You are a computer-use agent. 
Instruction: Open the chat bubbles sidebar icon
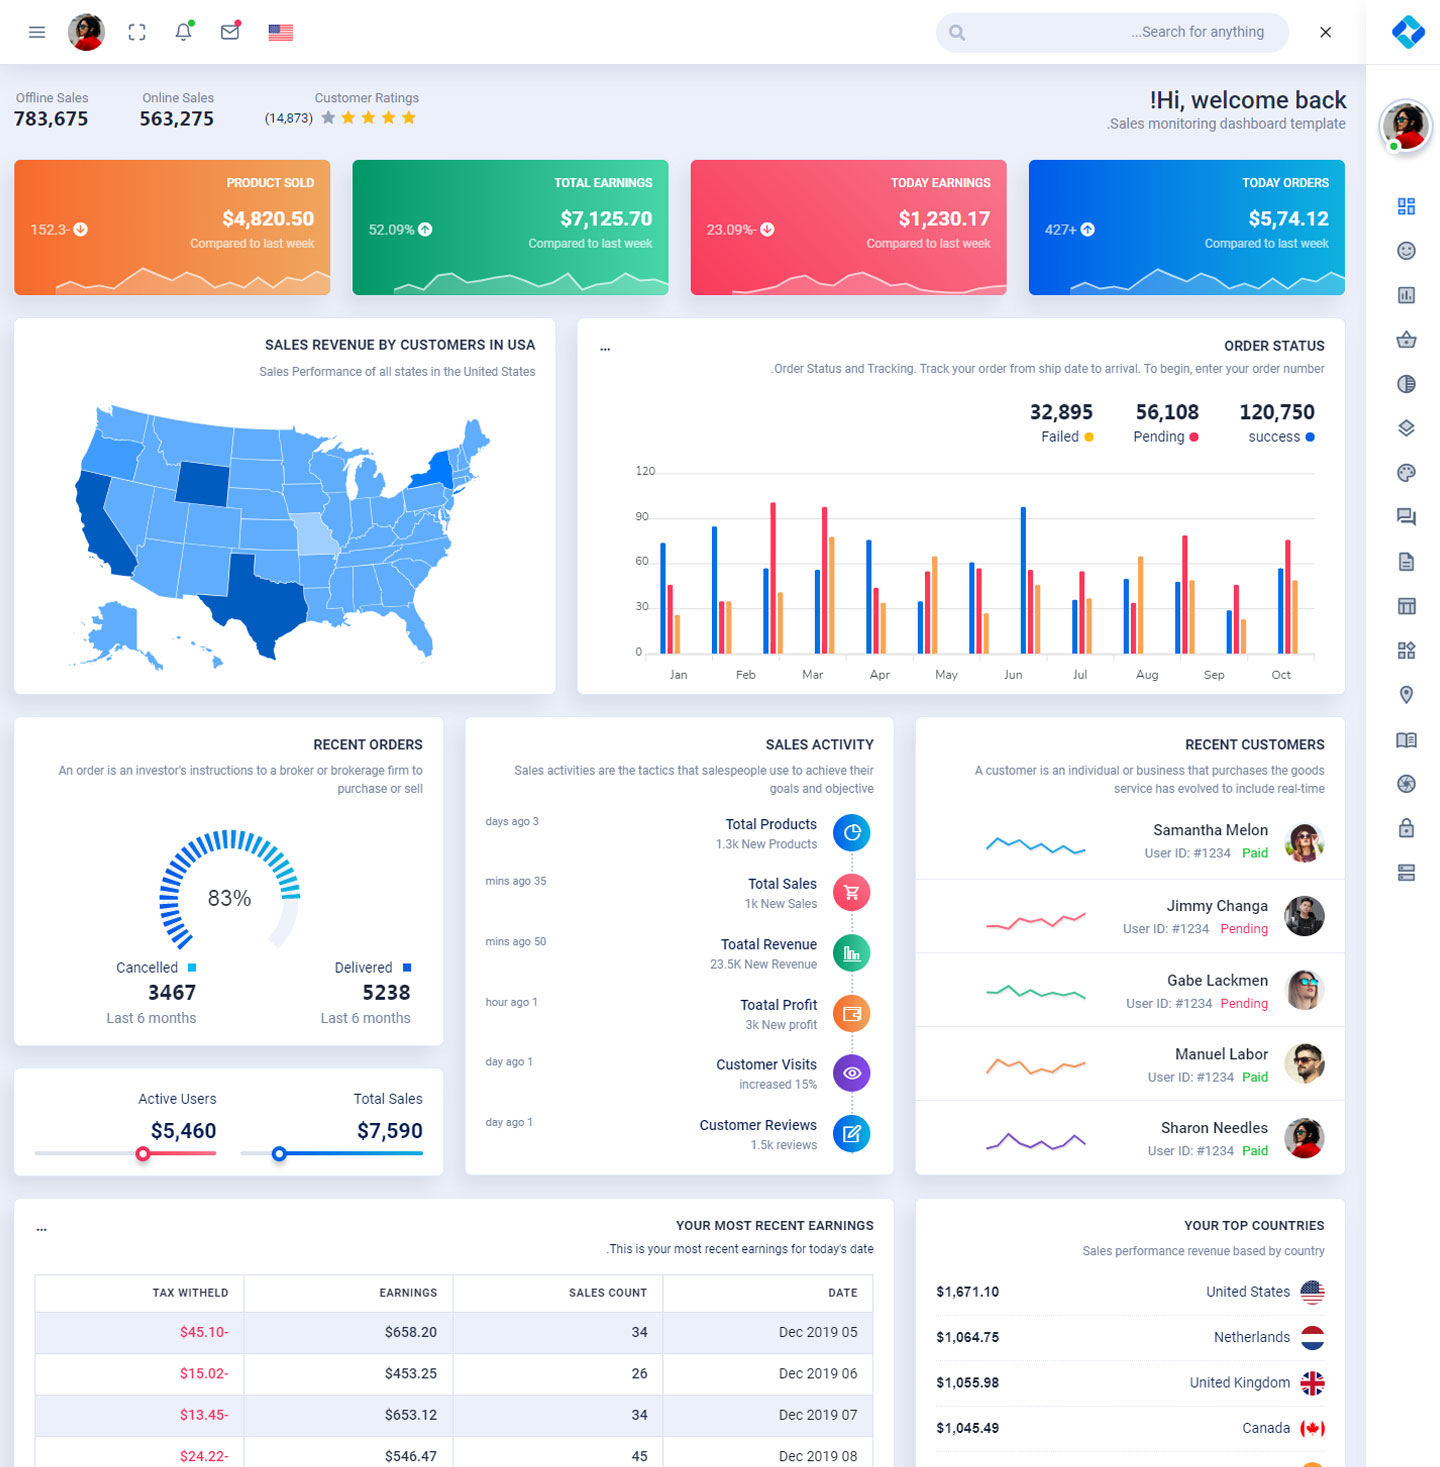point(1406,517)
